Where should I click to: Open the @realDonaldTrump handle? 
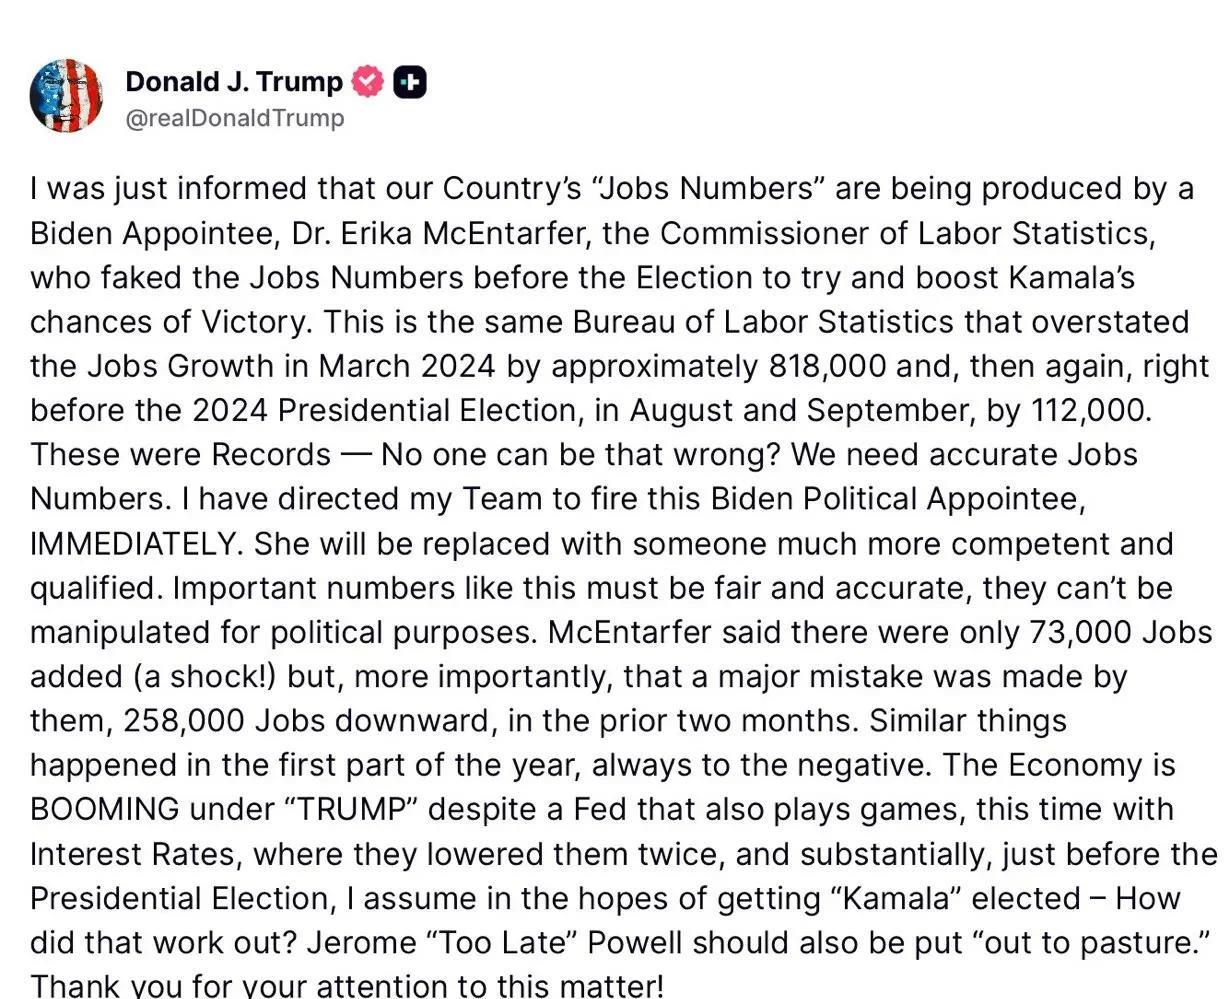point(235,118)
